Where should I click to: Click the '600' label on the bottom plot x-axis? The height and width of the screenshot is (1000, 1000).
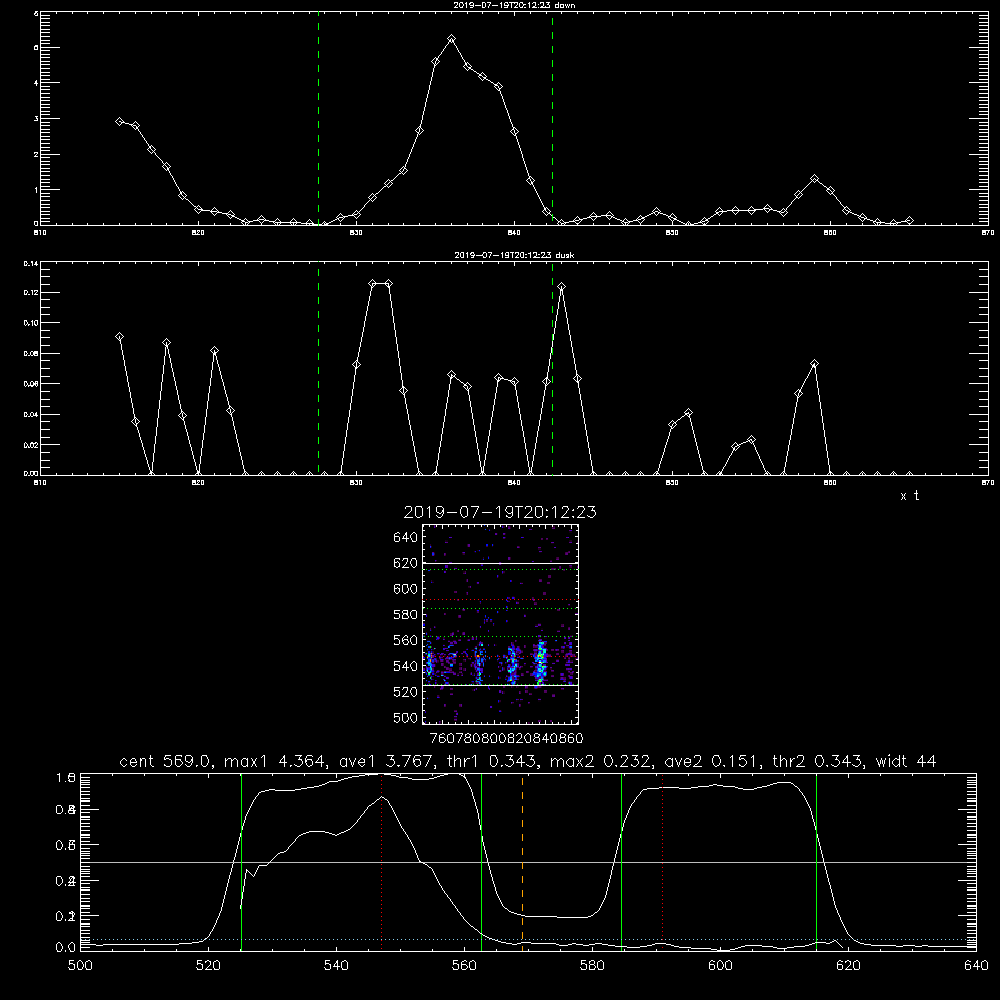pos(721,966)
